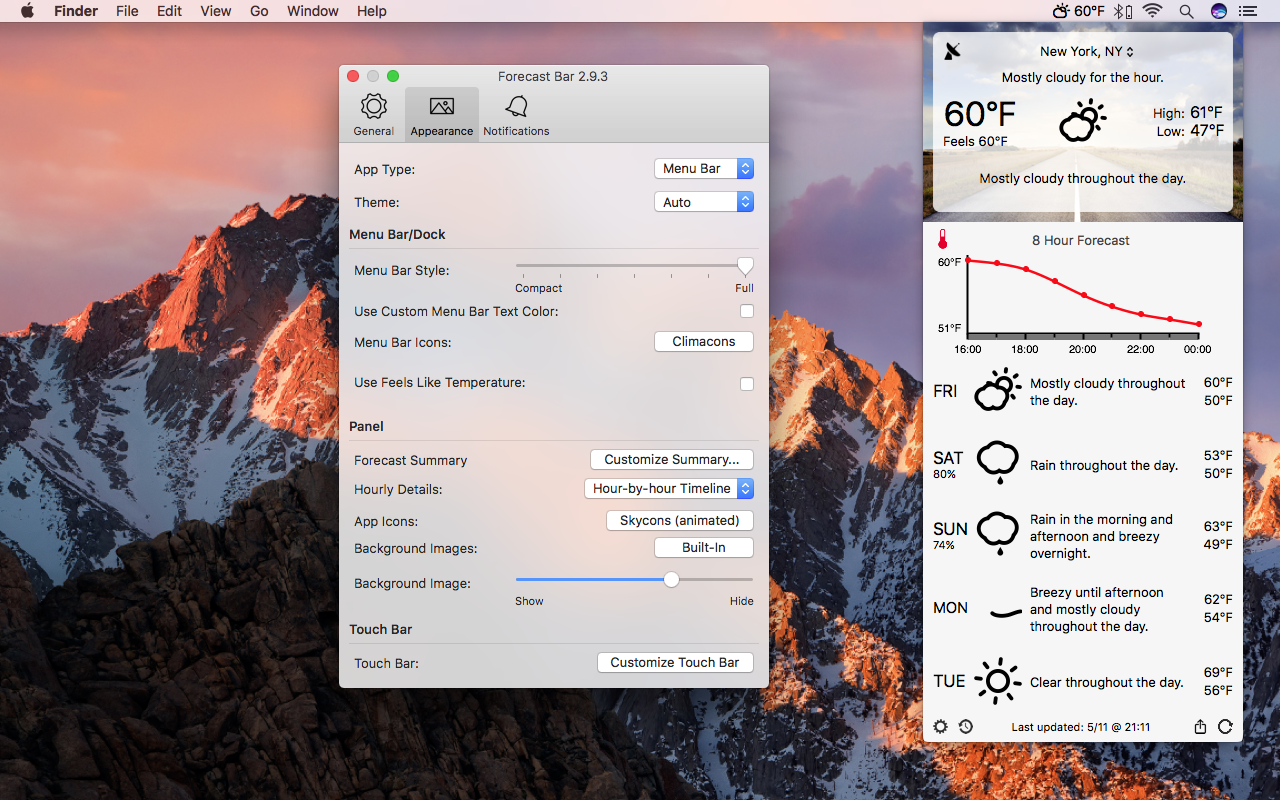
Task: Open the Theme dropdown set to Auto
Action: pyautogui.click(x=704, y=202)
